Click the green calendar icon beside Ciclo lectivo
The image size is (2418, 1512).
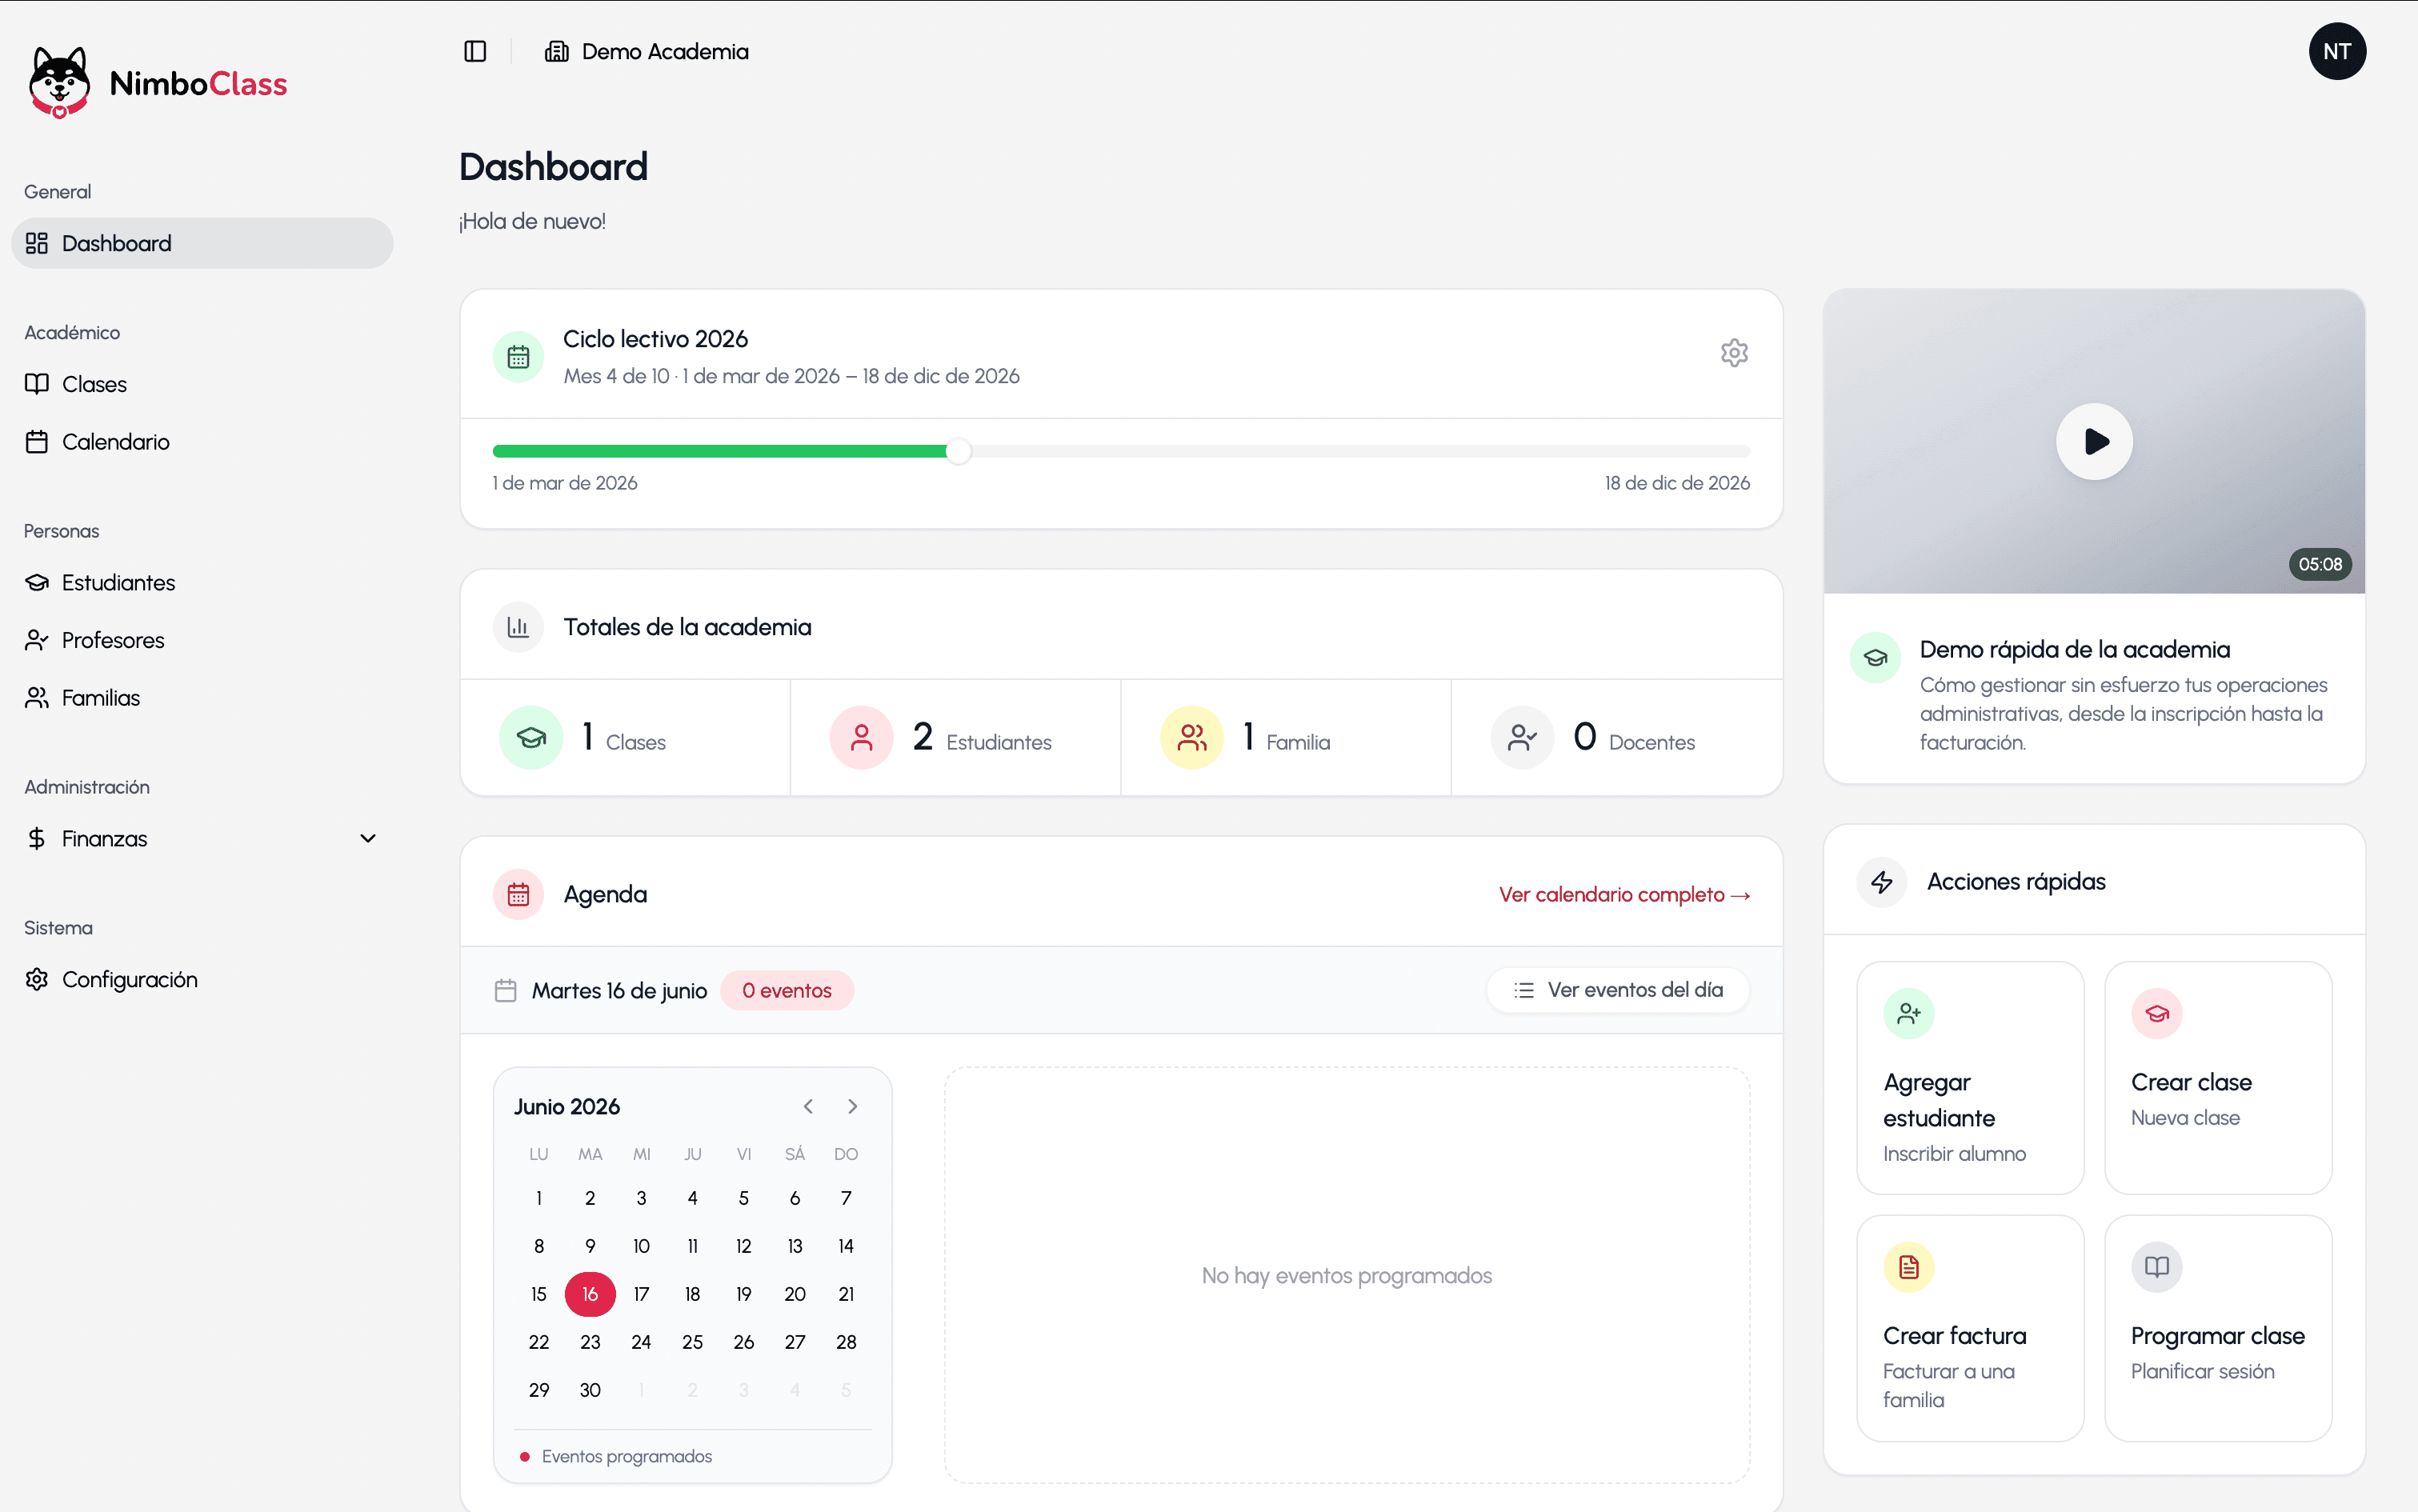(x=518, y=357)
